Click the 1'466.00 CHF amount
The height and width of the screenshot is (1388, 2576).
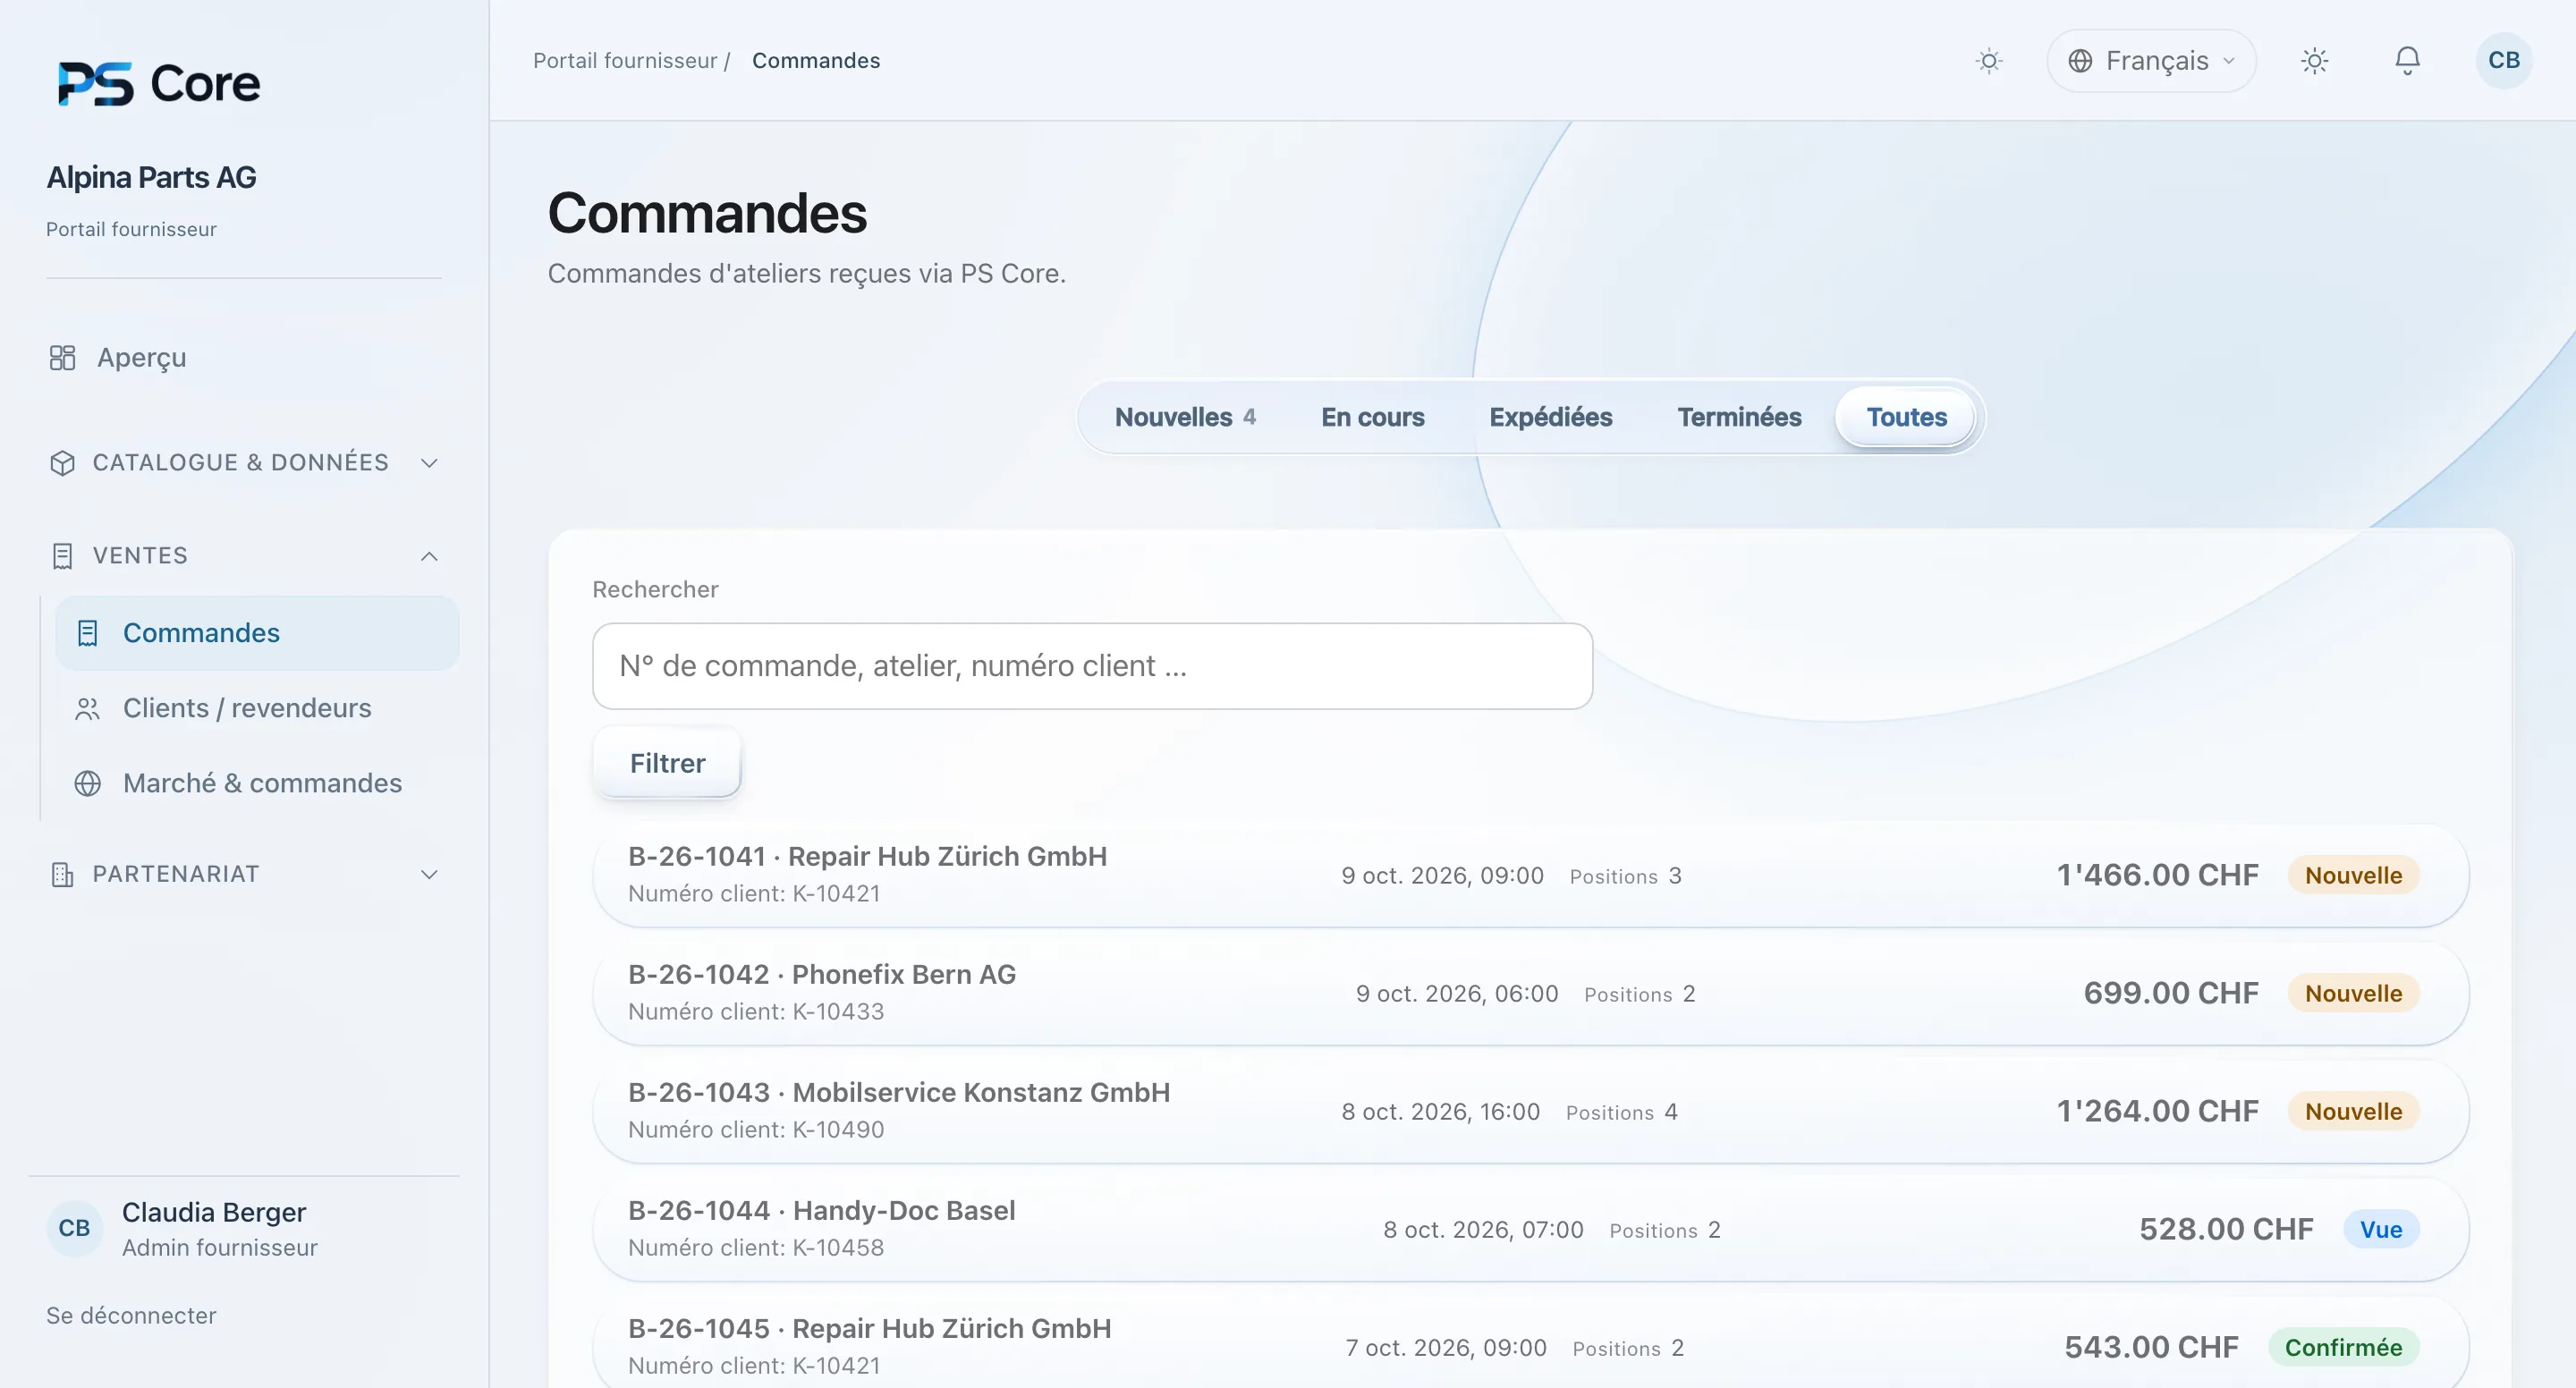pos(2157,876)
